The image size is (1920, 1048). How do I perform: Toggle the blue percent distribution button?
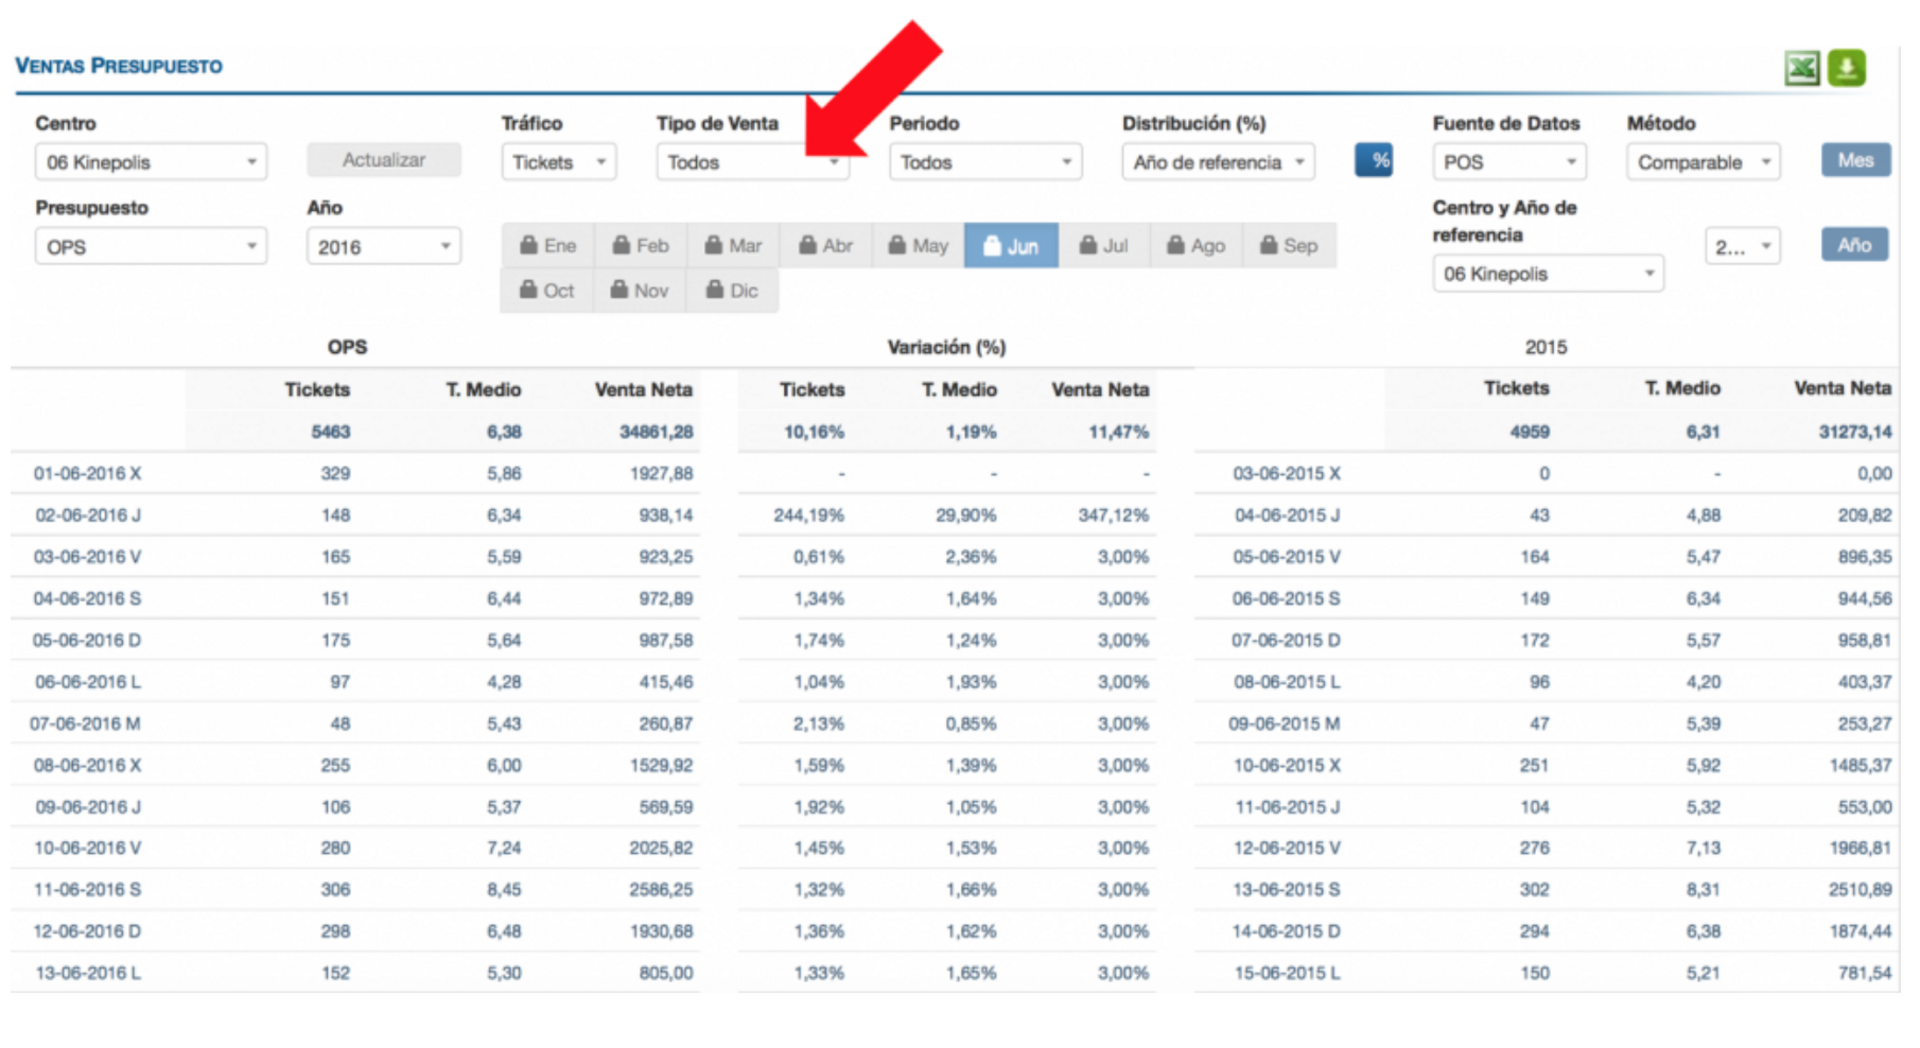(1374, 161)
